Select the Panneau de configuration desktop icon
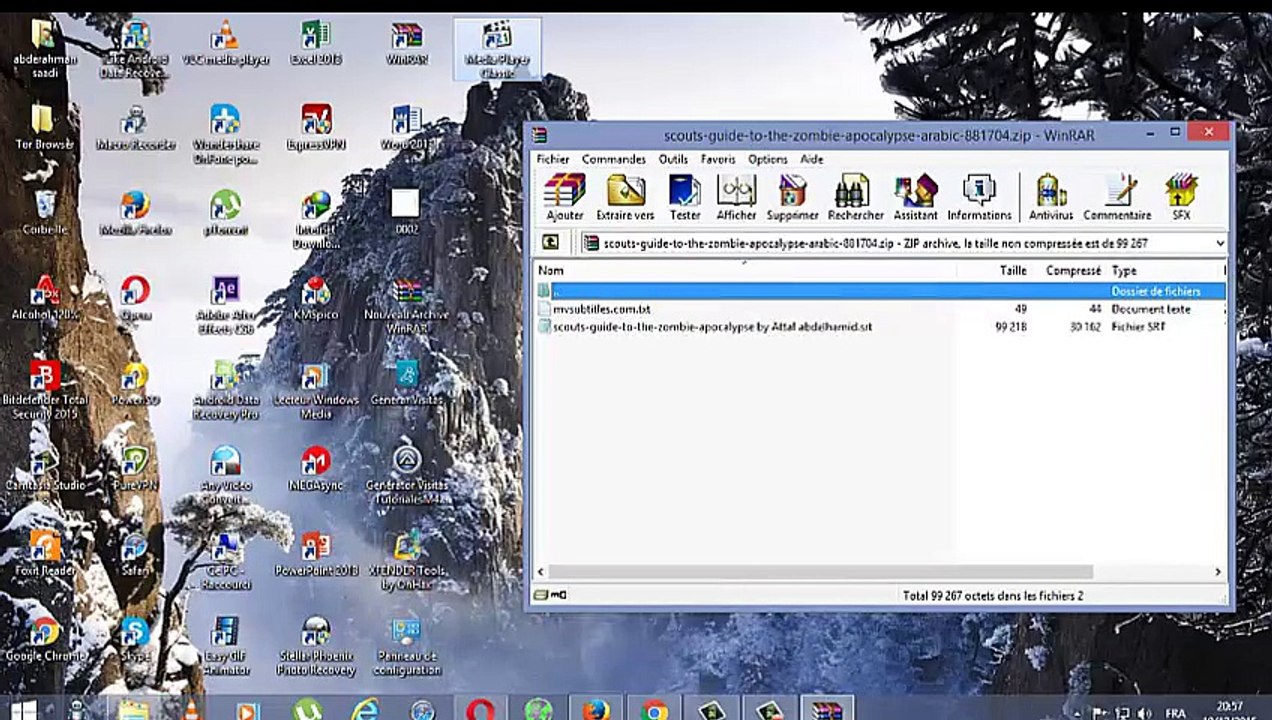The height and width of the screenshot is (720, 1272). (406, 646)
